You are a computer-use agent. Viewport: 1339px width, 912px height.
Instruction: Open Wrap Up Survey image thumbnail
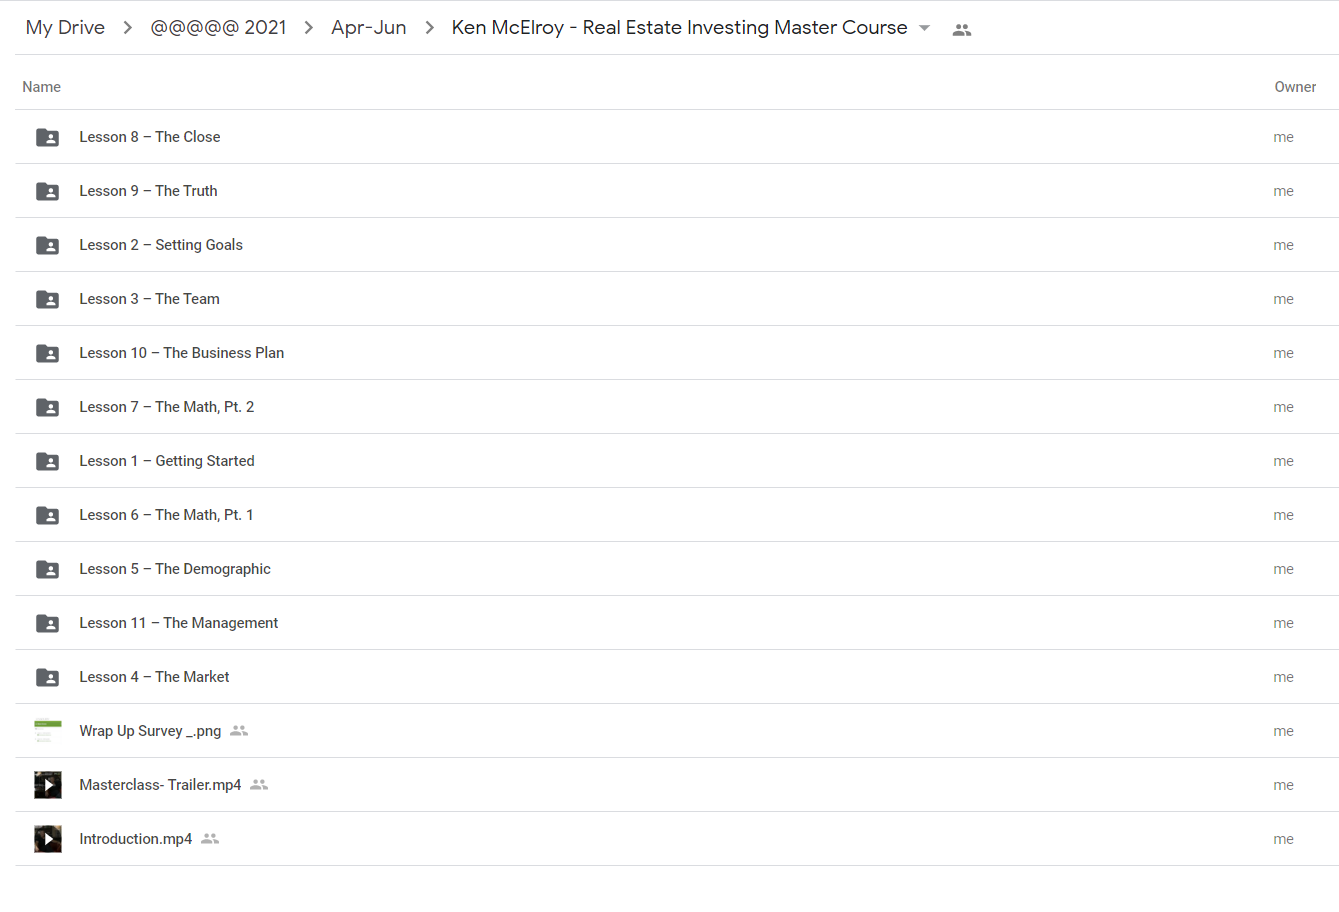click(x=48, y=731)
